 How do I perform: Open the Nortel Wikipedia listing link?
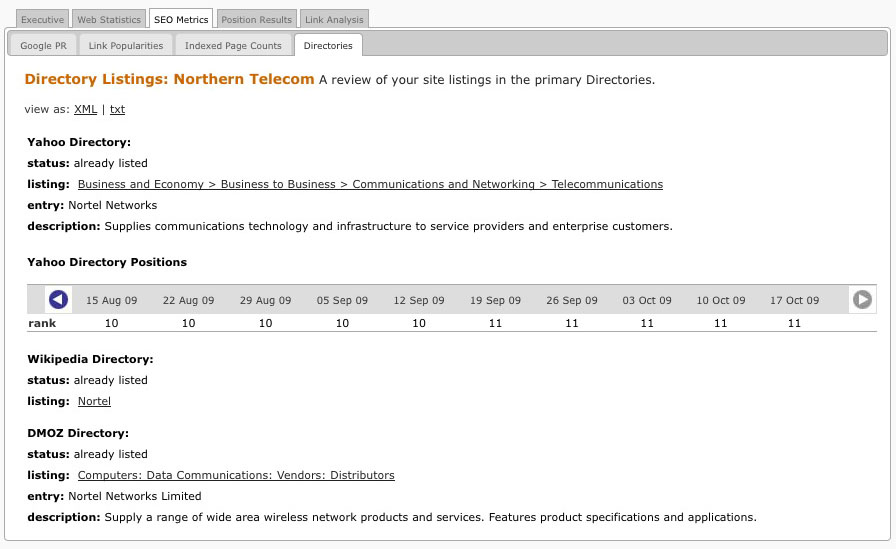[94, 401]
